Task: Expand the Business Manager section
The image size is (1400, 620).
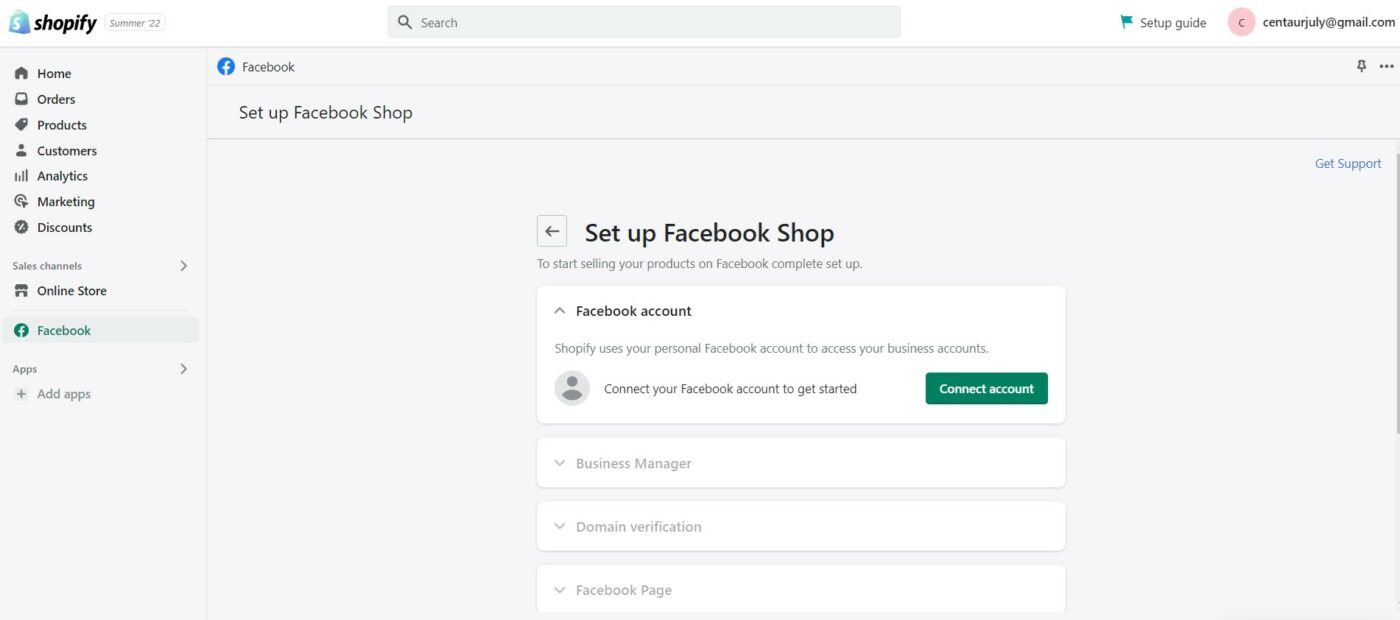Action: pyautogui.click(x=560, y=464)
